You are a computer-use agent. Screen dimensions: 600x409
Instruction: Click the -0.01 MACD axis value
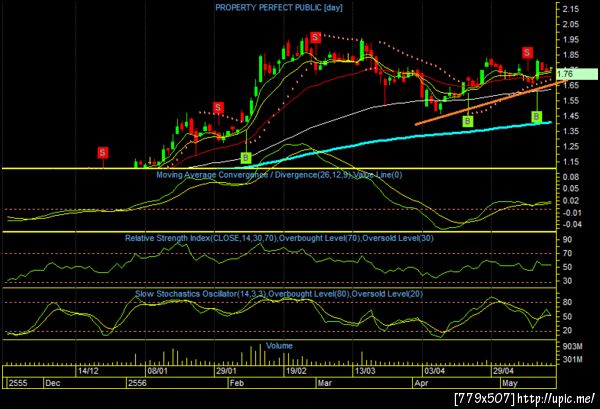tap(572, 213)
